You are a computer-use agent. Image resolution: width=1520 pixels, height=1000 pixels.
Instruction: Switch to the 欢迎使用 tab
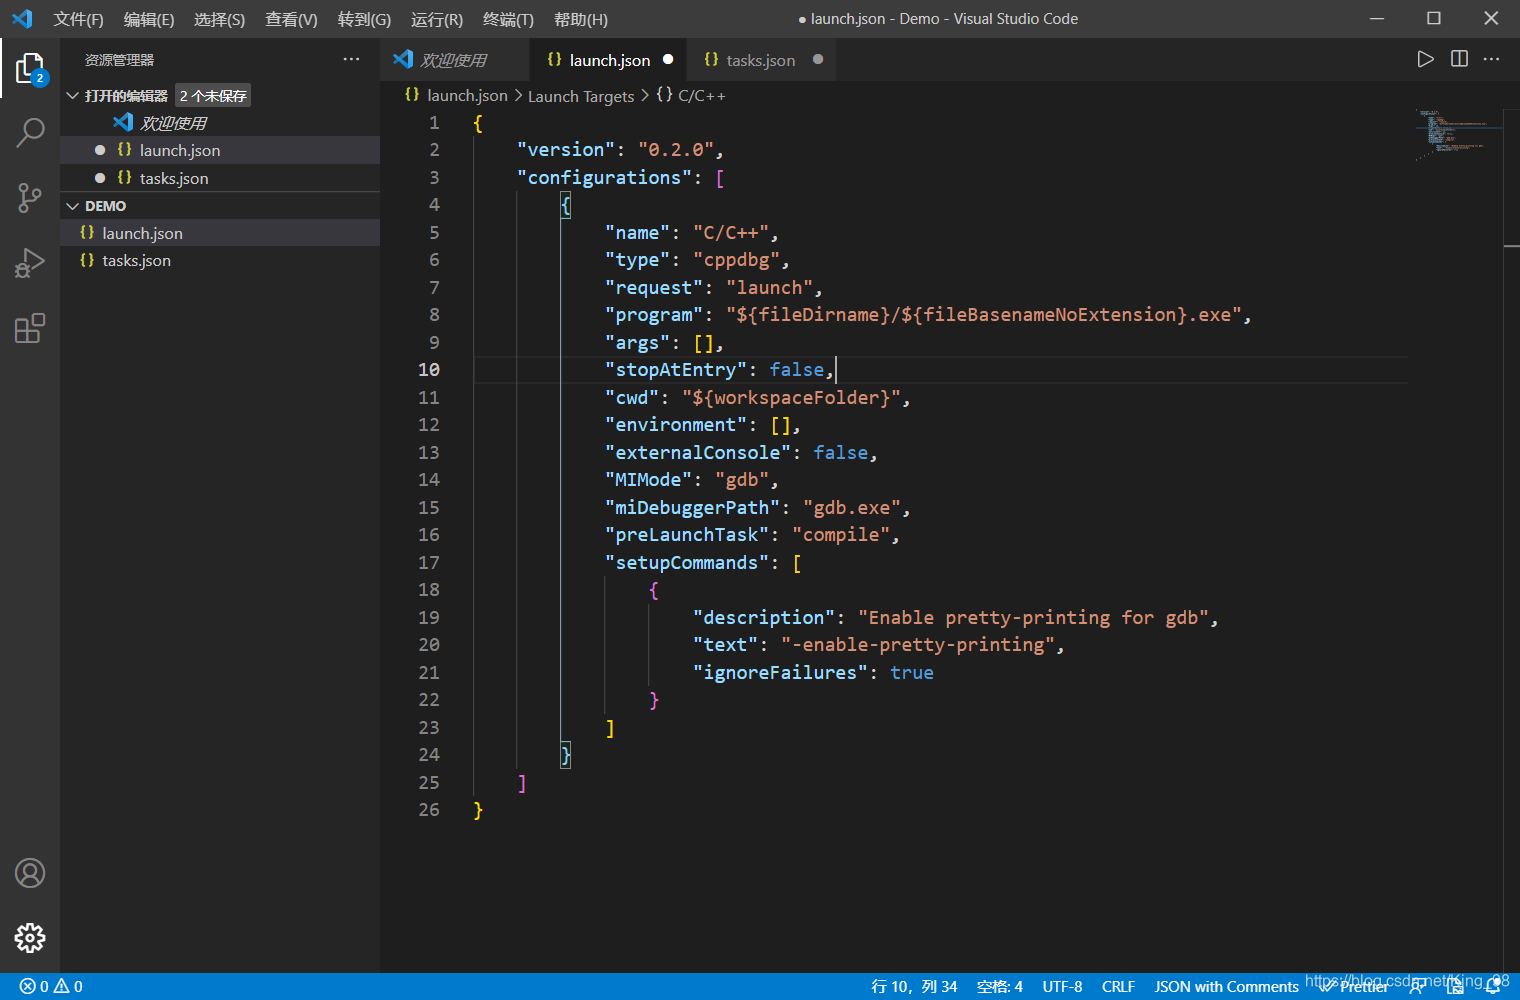[x=453, y=60]
